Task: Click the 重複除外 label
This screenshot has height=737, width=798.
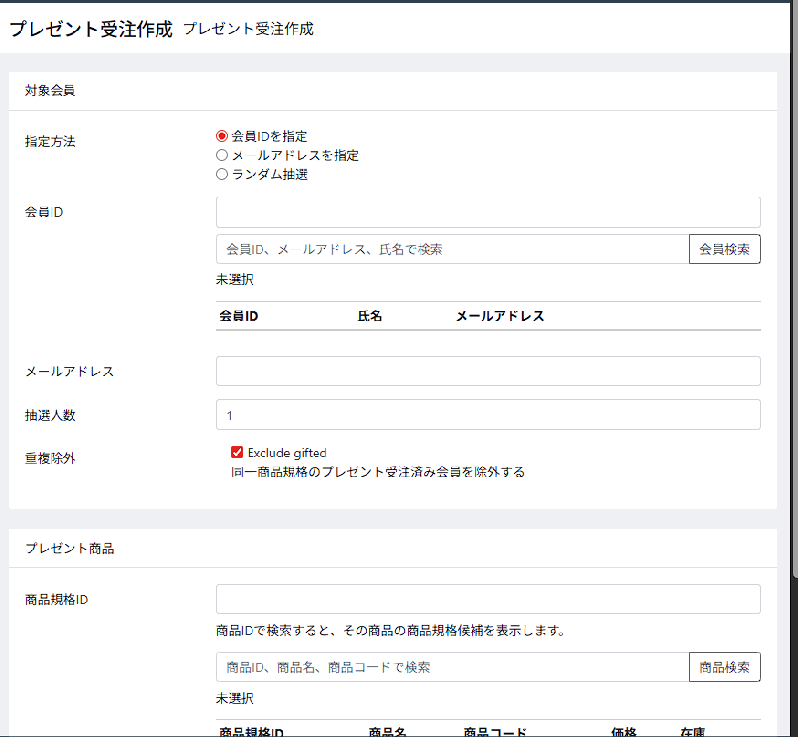Action: click(x=50, y=459)
